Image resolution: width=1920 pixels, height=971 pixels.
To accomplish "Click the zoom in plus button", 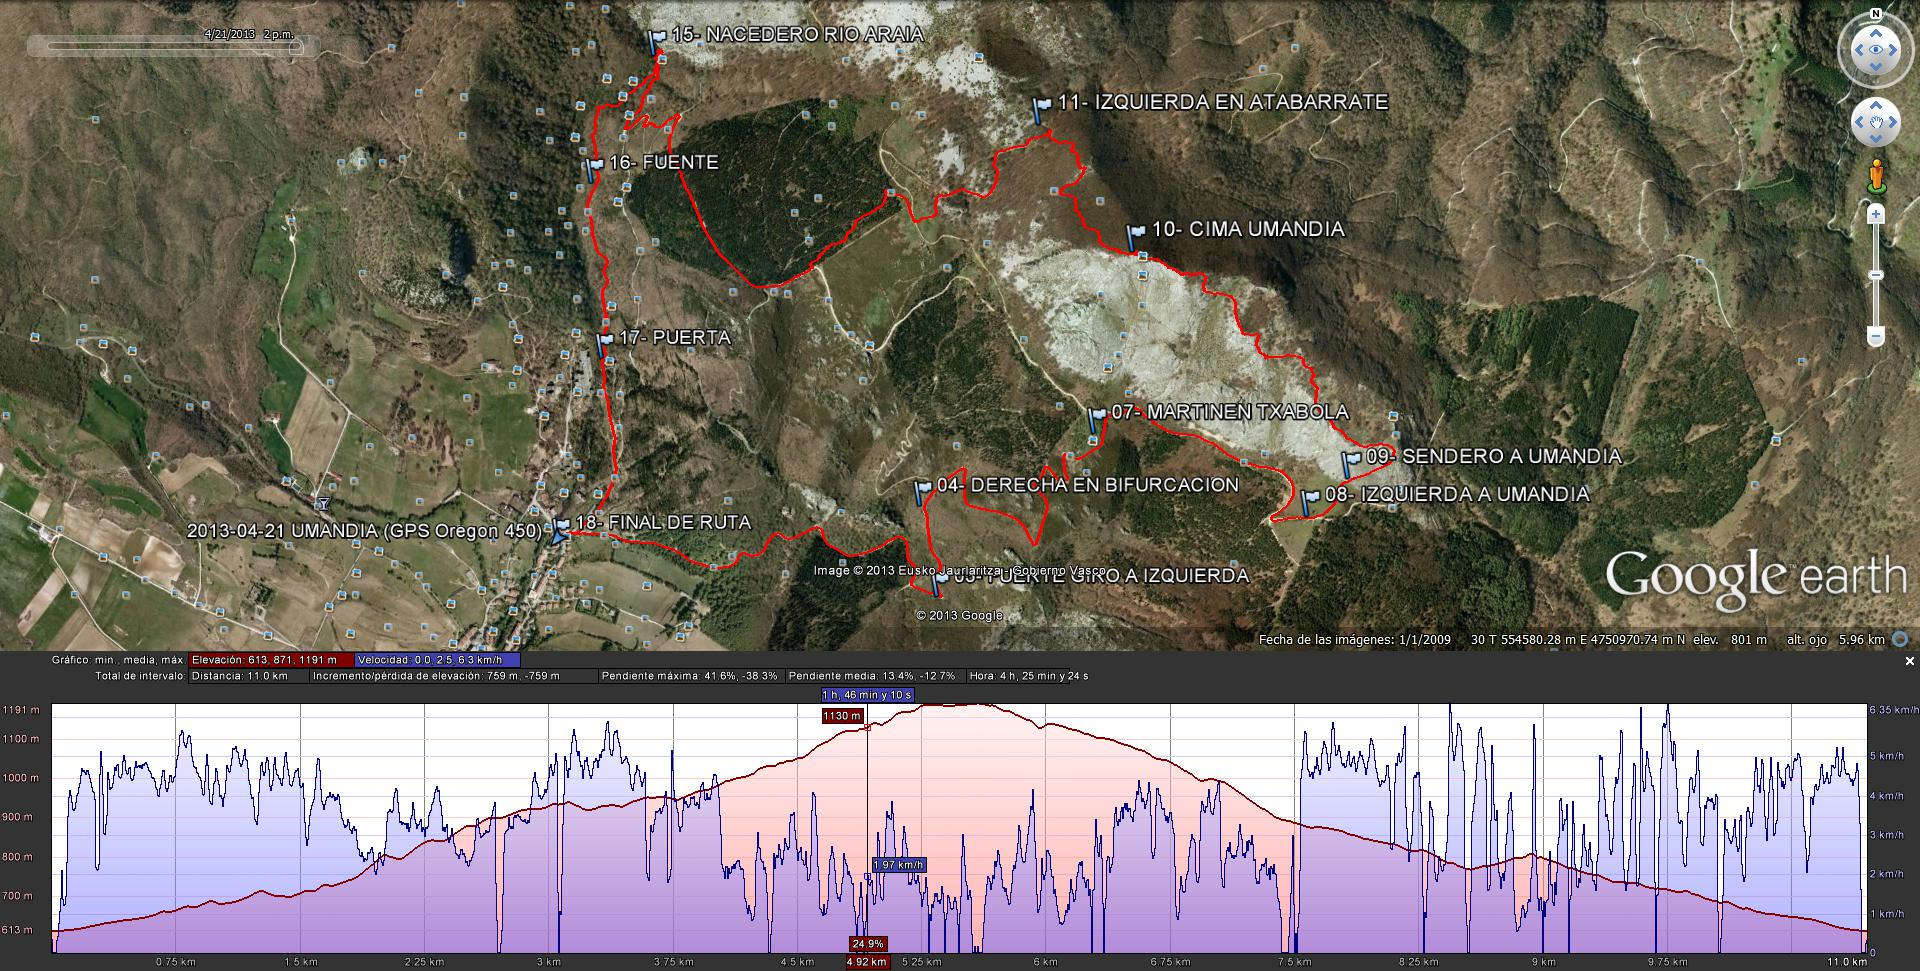I will (x=1876, y=215).
